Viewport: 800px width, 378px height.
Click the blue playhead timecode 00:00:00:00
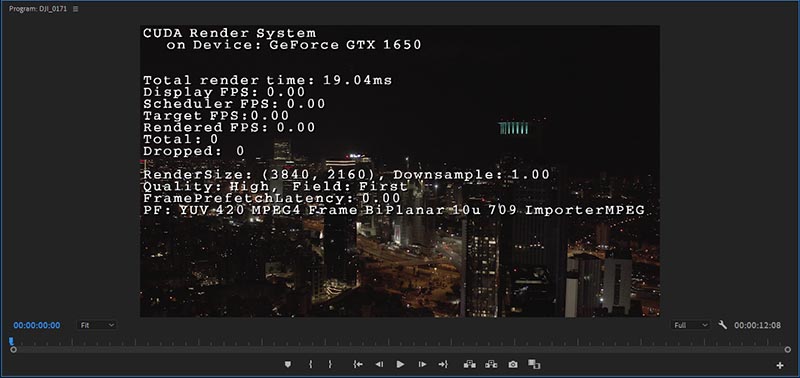(37, 325)
